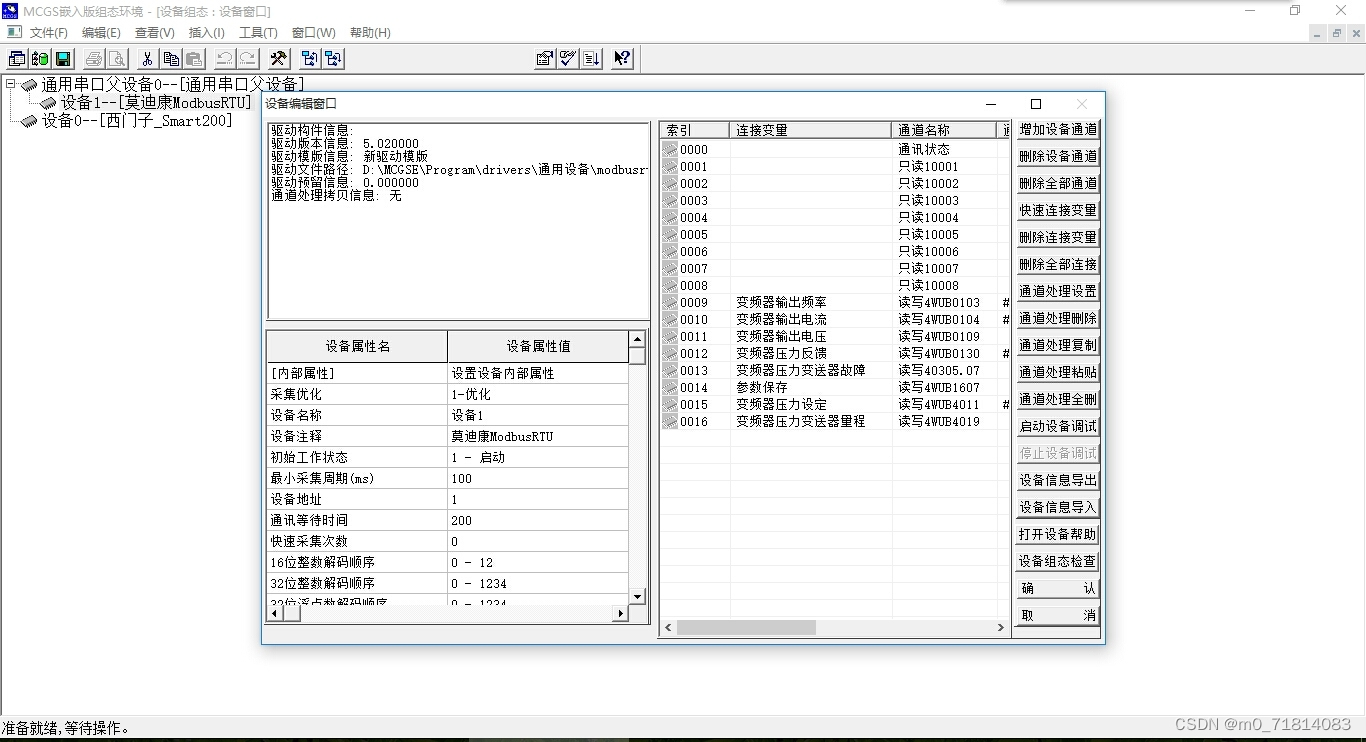Click the 设备地址 value cell 1
The width and height of the screenshot is (1366, 742).
[x=538, y=499]
